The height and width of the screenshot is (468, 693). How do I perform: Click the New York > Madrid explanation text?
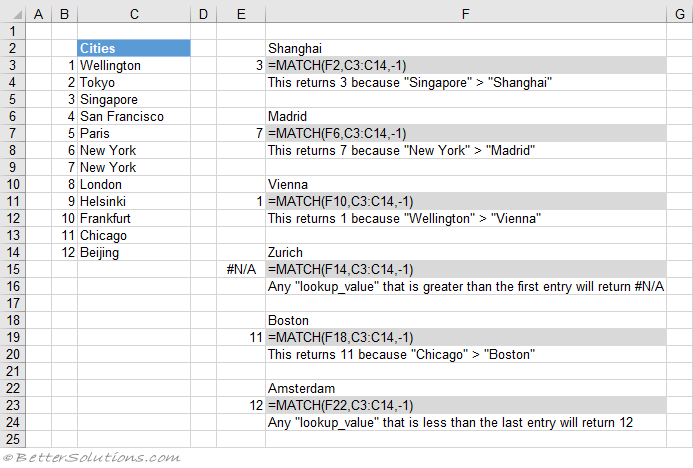click(401, 151)
